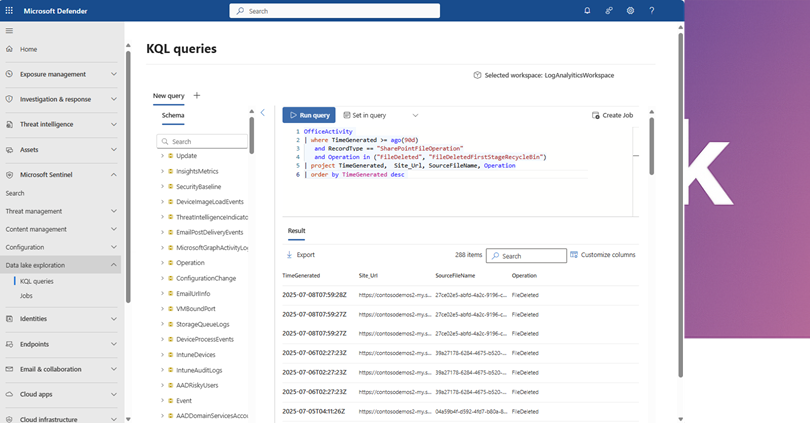810x423 pixels.
Task: Click the 2025-07-08T07:59:28Z result row
Action: (460, 295)
